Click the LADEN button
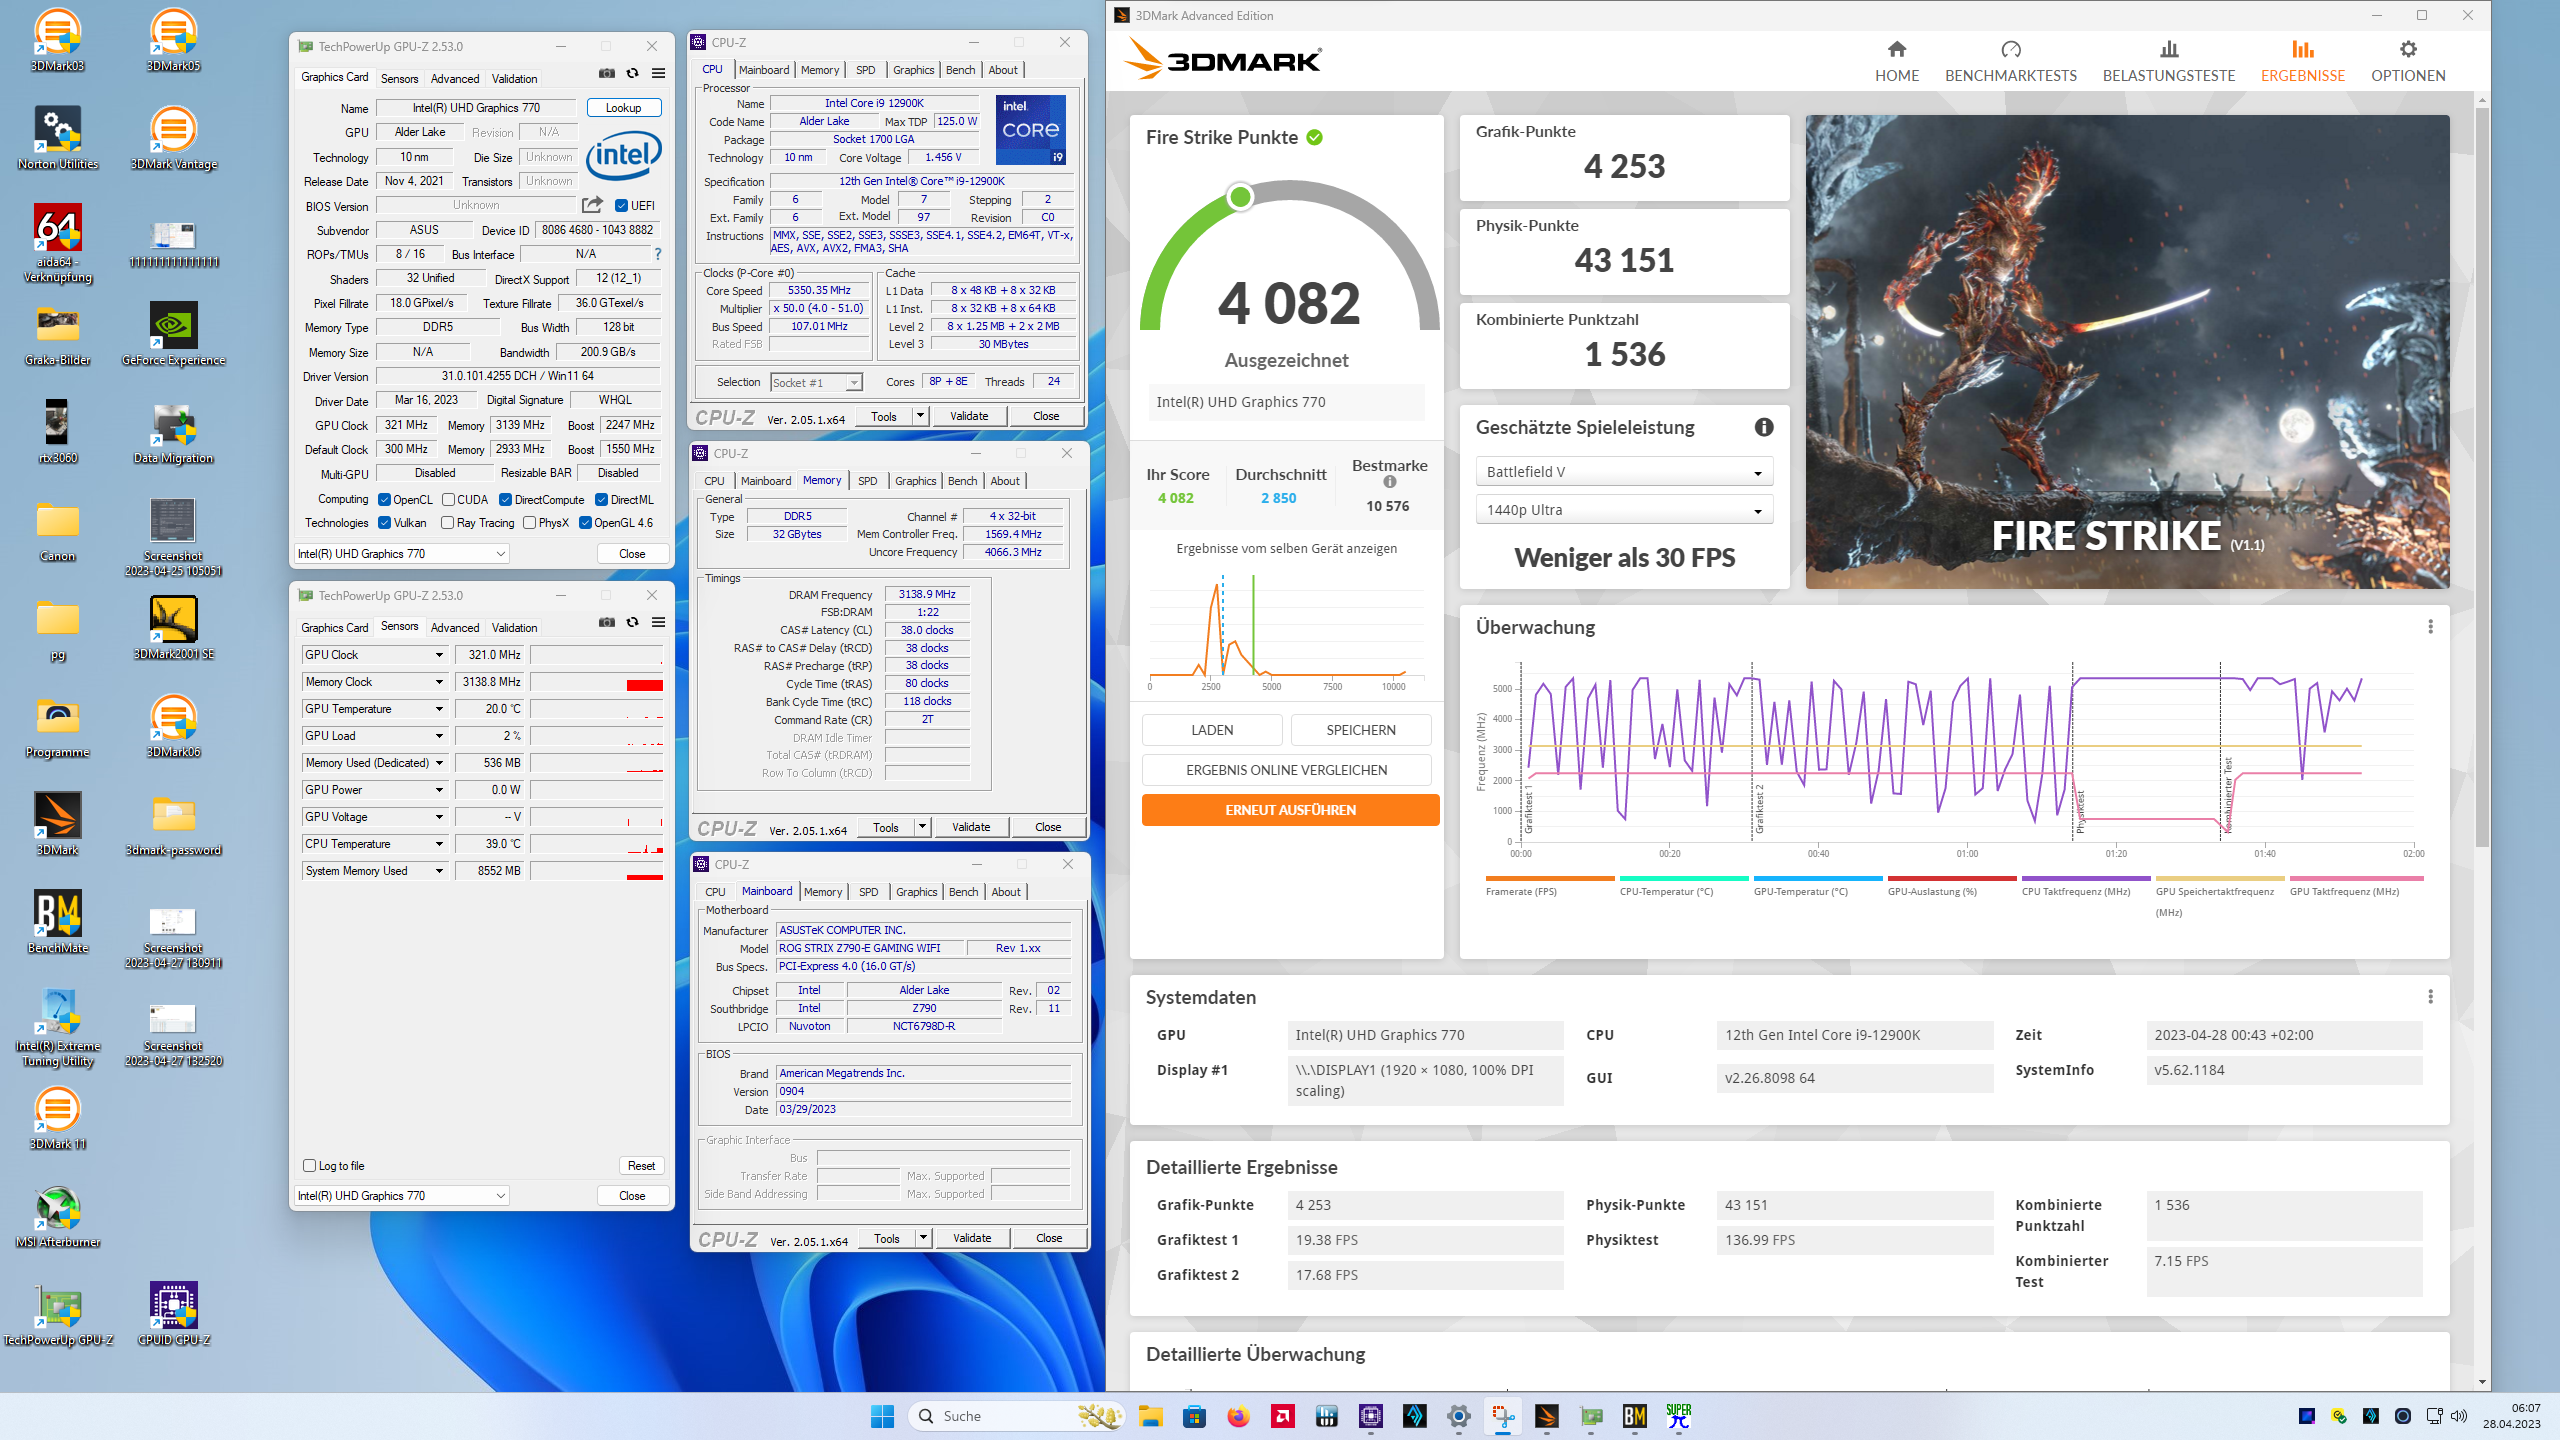The width and height of the screenshot is (2560, 1440). point(1212,730)
